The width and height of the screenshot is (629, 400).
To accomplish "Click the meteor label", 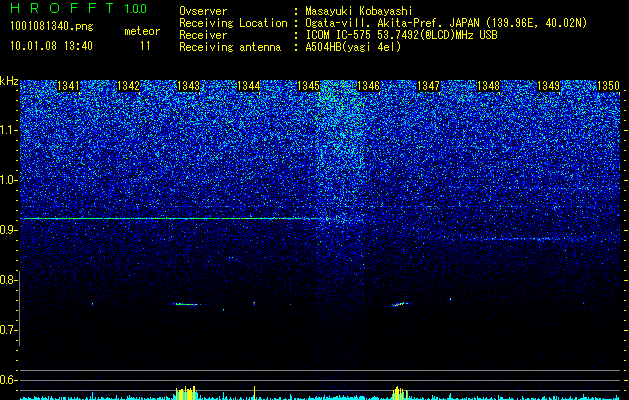I will click(142, 31).
